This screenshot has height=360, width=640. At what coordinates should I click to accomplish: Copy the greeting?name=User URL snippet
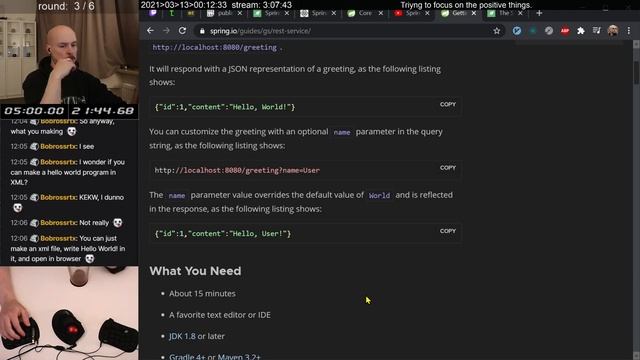point(448,168)
